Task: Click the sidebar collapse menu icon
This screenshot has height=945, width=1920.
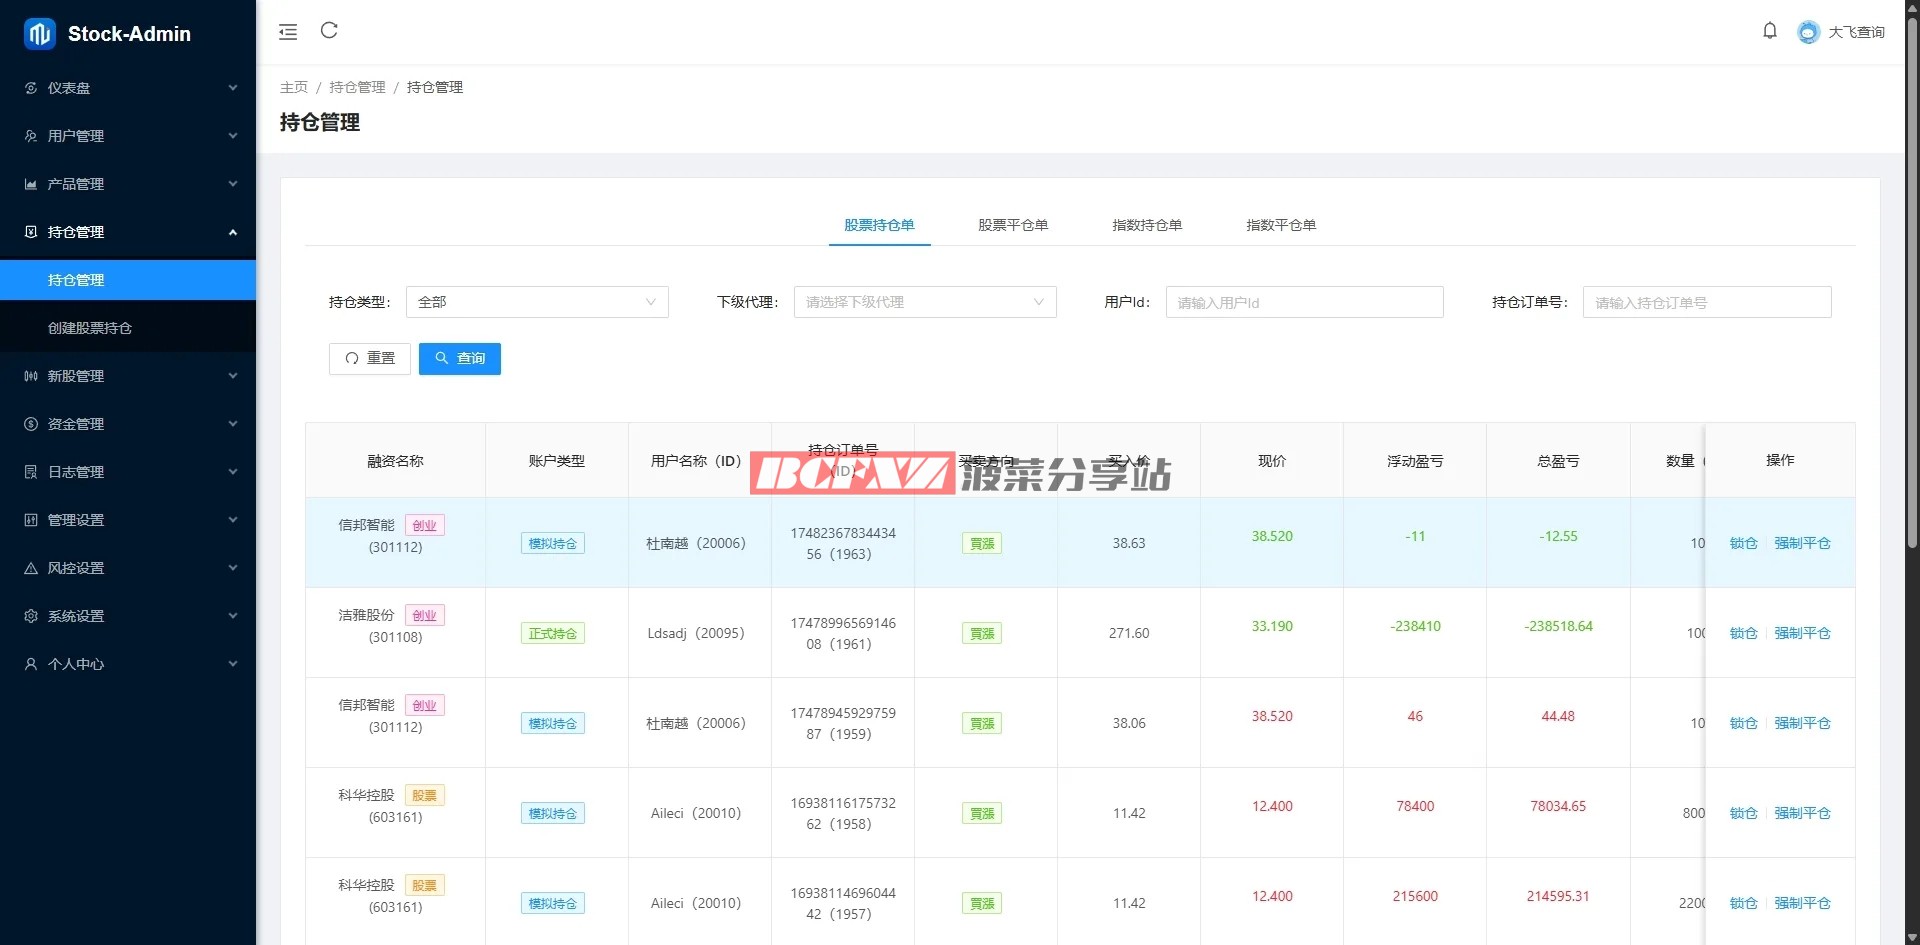Action: [x=288, y=32]
